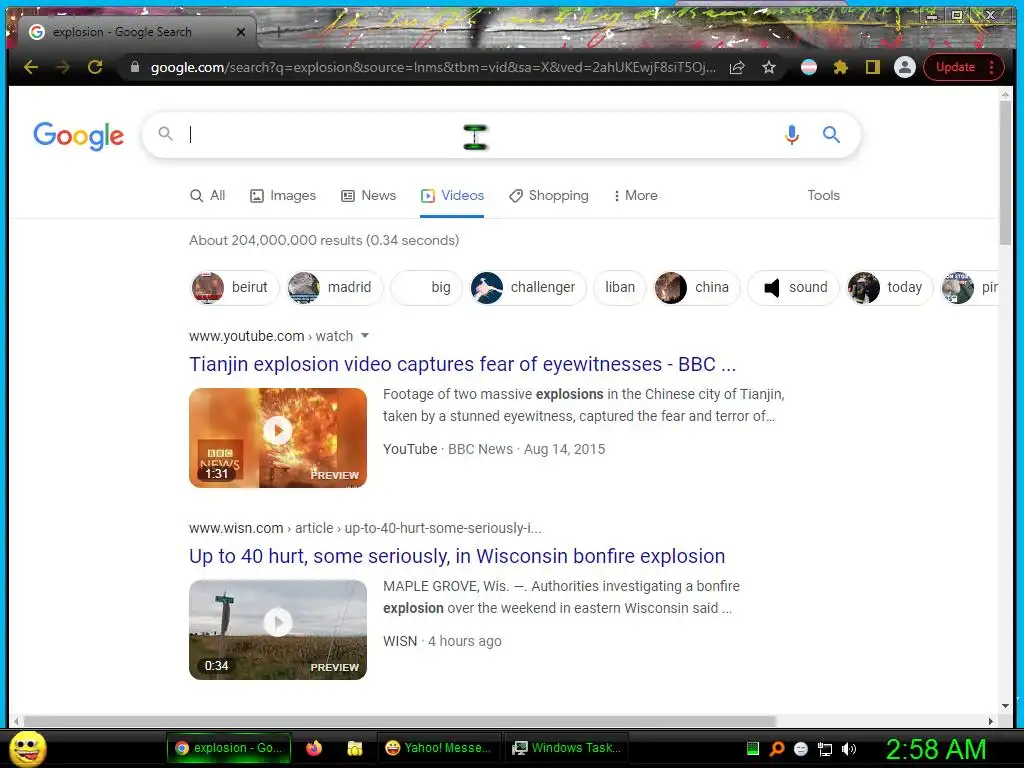The width and height of the screenshot is (1024, 768).
Task: Open the Wisconsin bonfire explosion result link
Action: (457, 556)
